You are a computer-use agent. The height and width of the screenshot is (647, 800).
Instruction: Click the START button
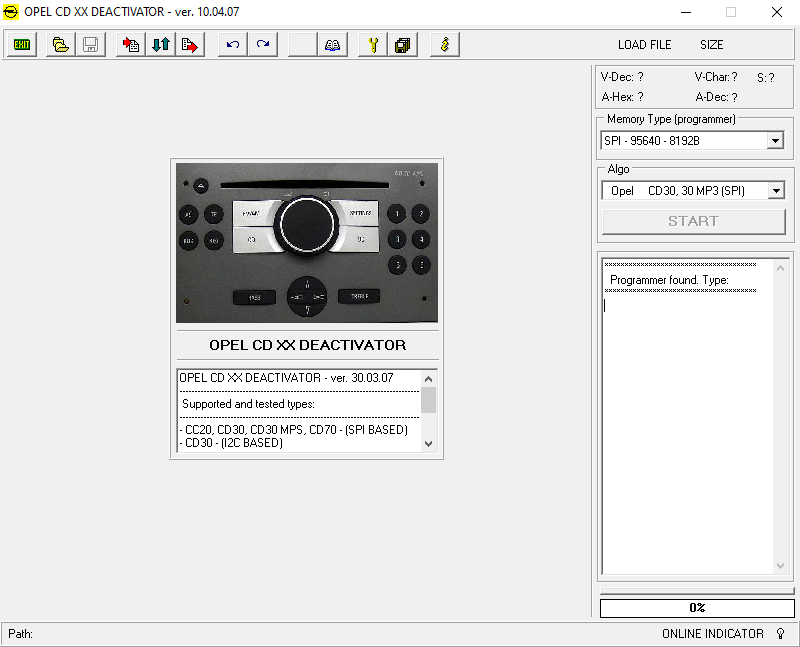point(693,221)
